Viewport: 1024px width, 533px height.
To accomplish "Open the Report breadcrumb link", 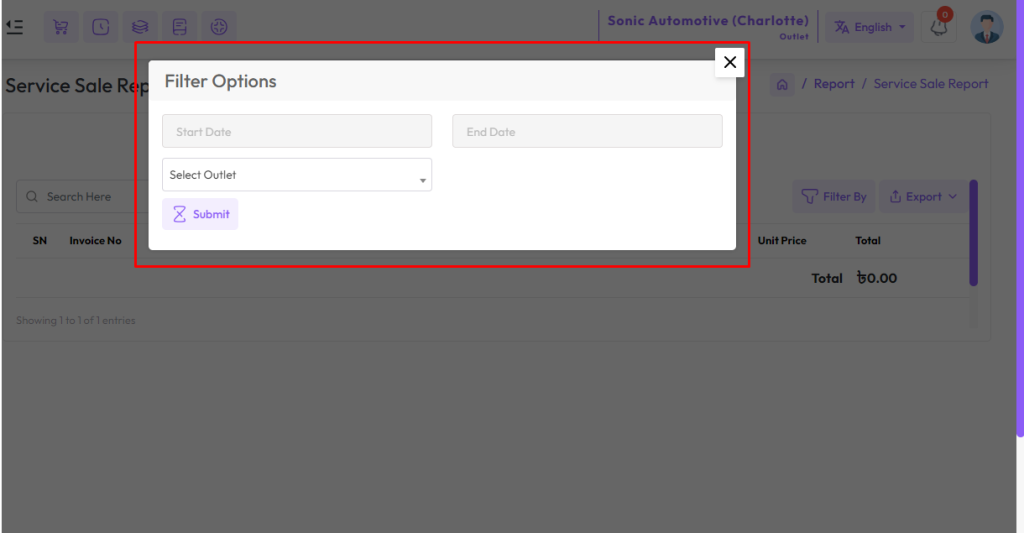I will click(x=834, y=84).
